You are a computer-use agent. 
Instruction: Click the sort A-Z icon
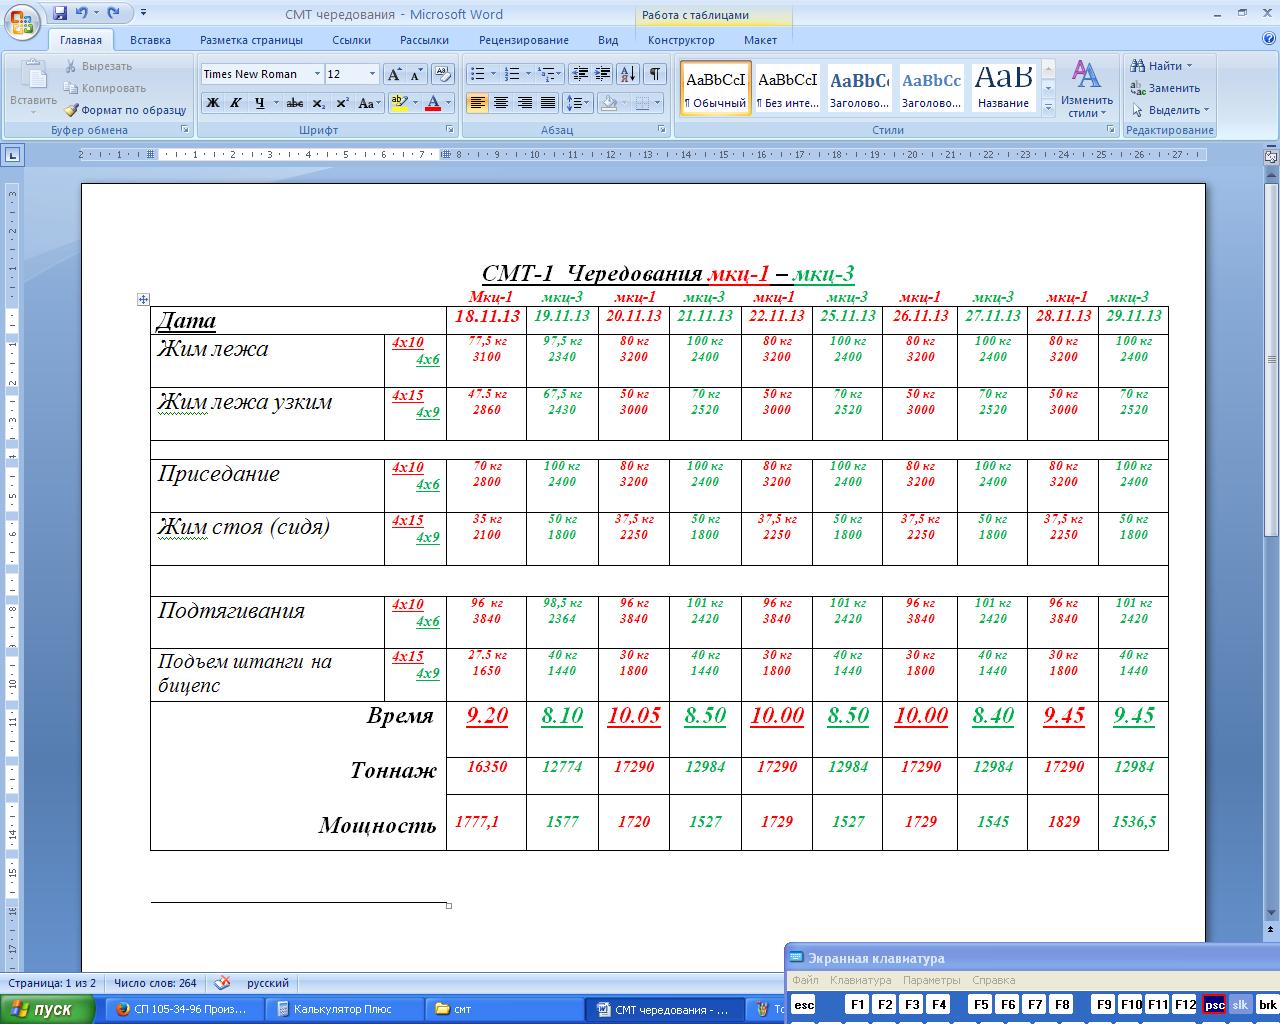point(628,74)
